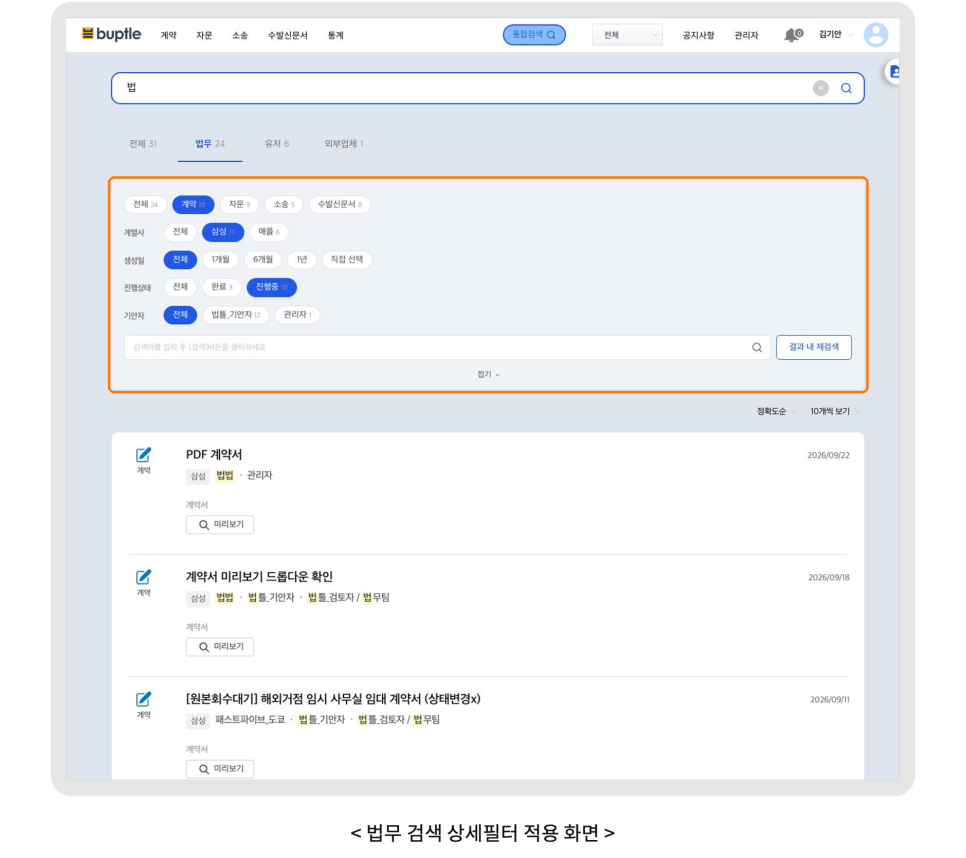Click contract icon beside [원본회수대기] 해외거점 entry
The height and width of the screenshot is (858, 966).
[x=144, y=699]
